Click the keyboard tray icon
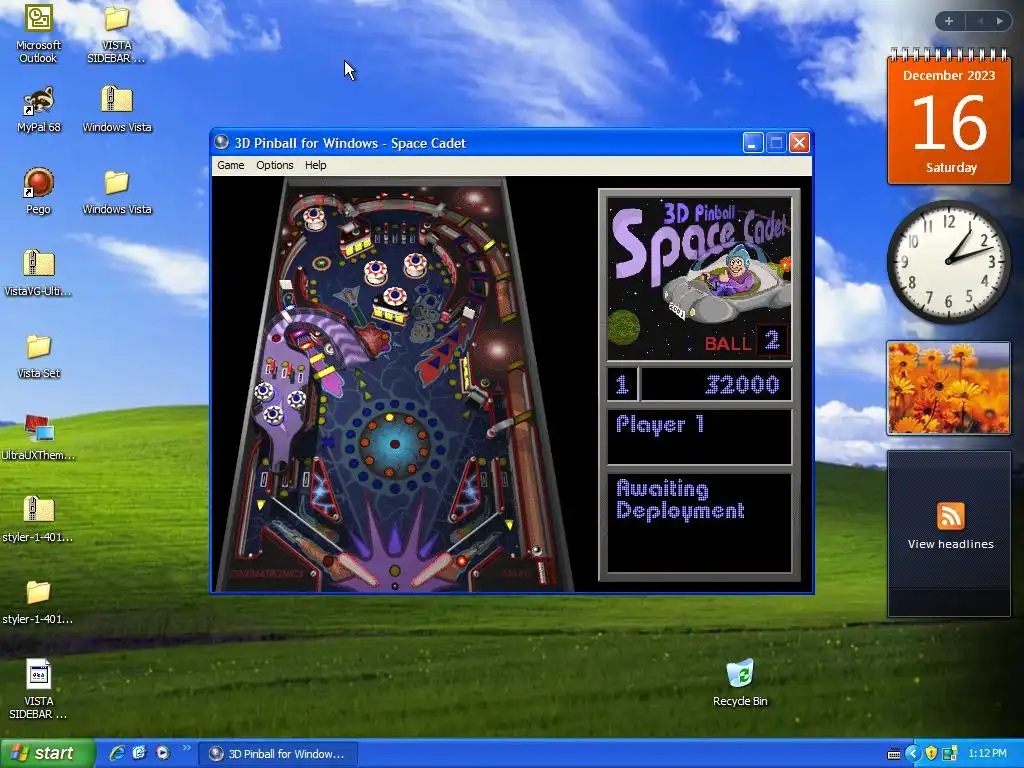The height and width of the screenshot is (768, 1024). coord(894,754)
